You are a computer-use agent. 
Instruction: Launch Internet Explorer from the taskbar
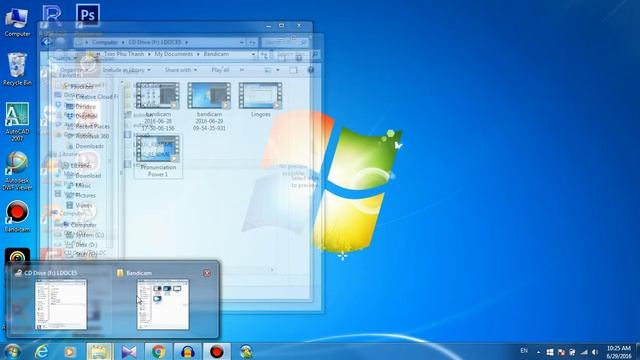click(41, 351)
